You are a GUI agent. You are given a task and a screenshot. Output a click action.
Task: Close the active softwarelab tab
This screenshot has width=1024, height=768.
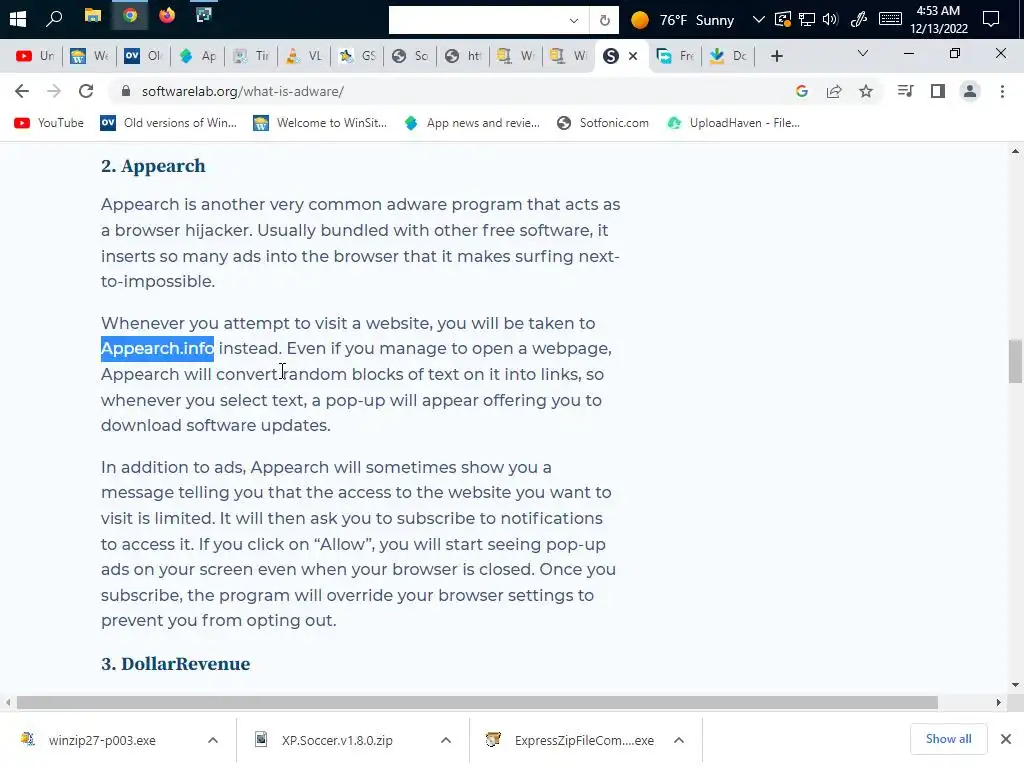pyautogui.click(x=633, y=56)
